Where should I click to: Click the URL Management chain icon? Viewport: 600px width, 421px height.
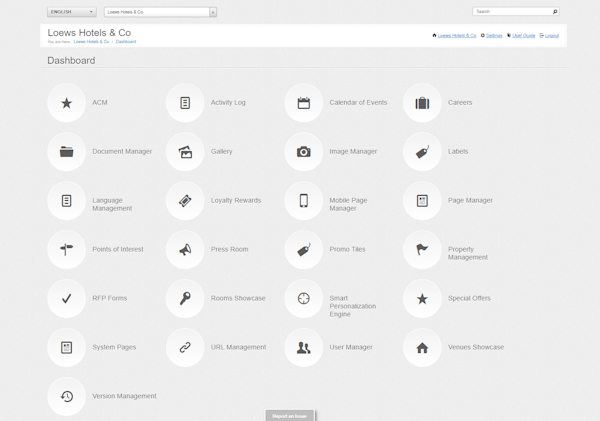185,347
